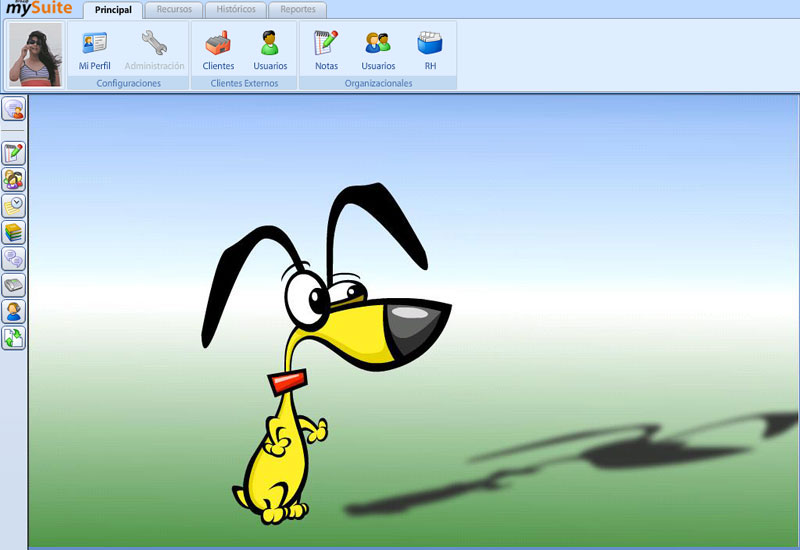This screenshot has height=550, width=800.
Task: Switch to the Históricos tab
Action: click(236, 10)
